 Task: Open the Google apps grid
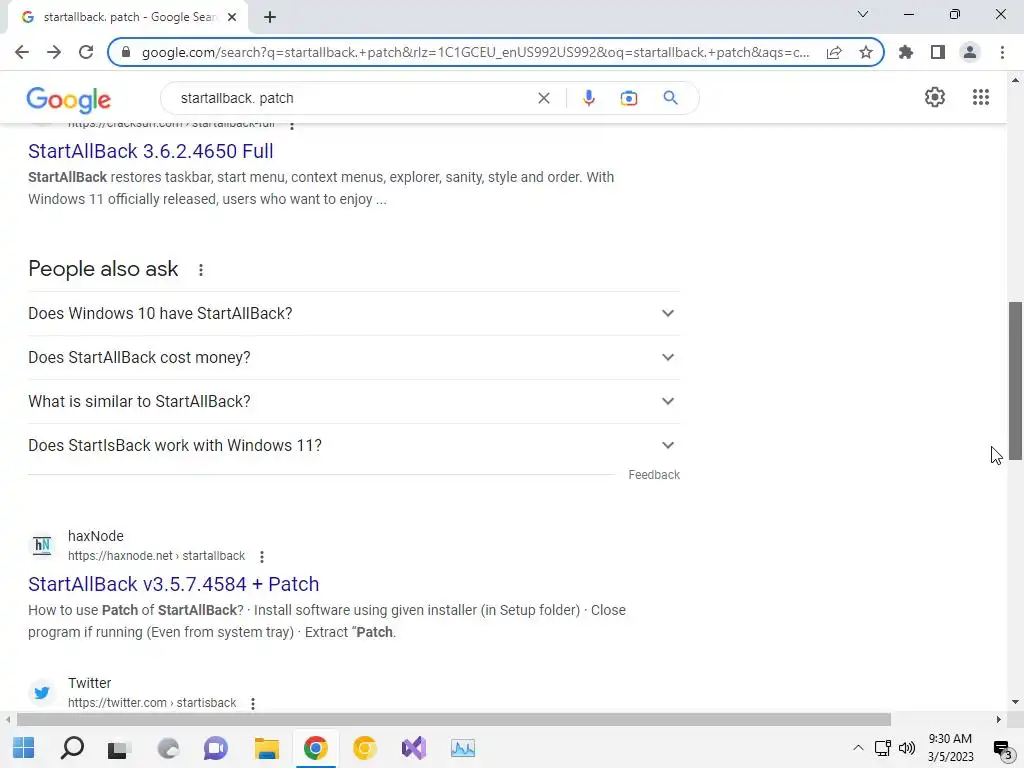(980, 97)
